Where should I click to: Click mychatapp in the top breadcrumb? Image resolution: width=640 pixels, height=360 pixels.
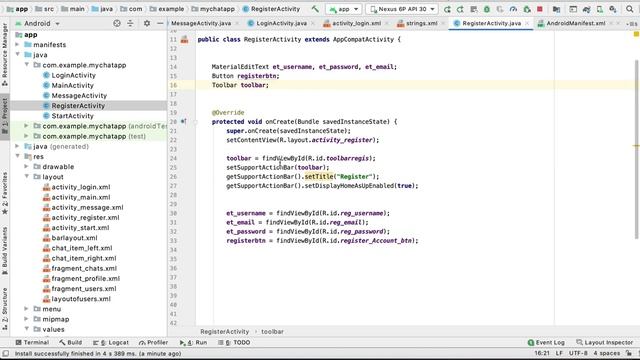[x=217, y=9]
